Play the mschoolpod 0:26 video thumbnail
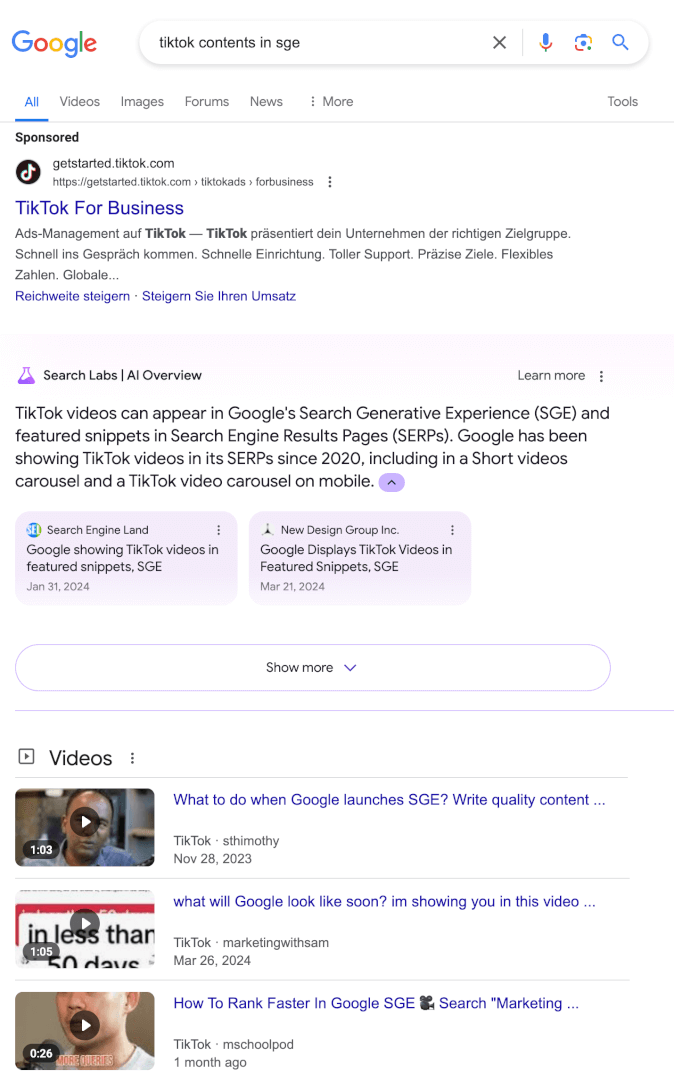The height and width of the screenshot is (1080, 674). click(85, 1030)
